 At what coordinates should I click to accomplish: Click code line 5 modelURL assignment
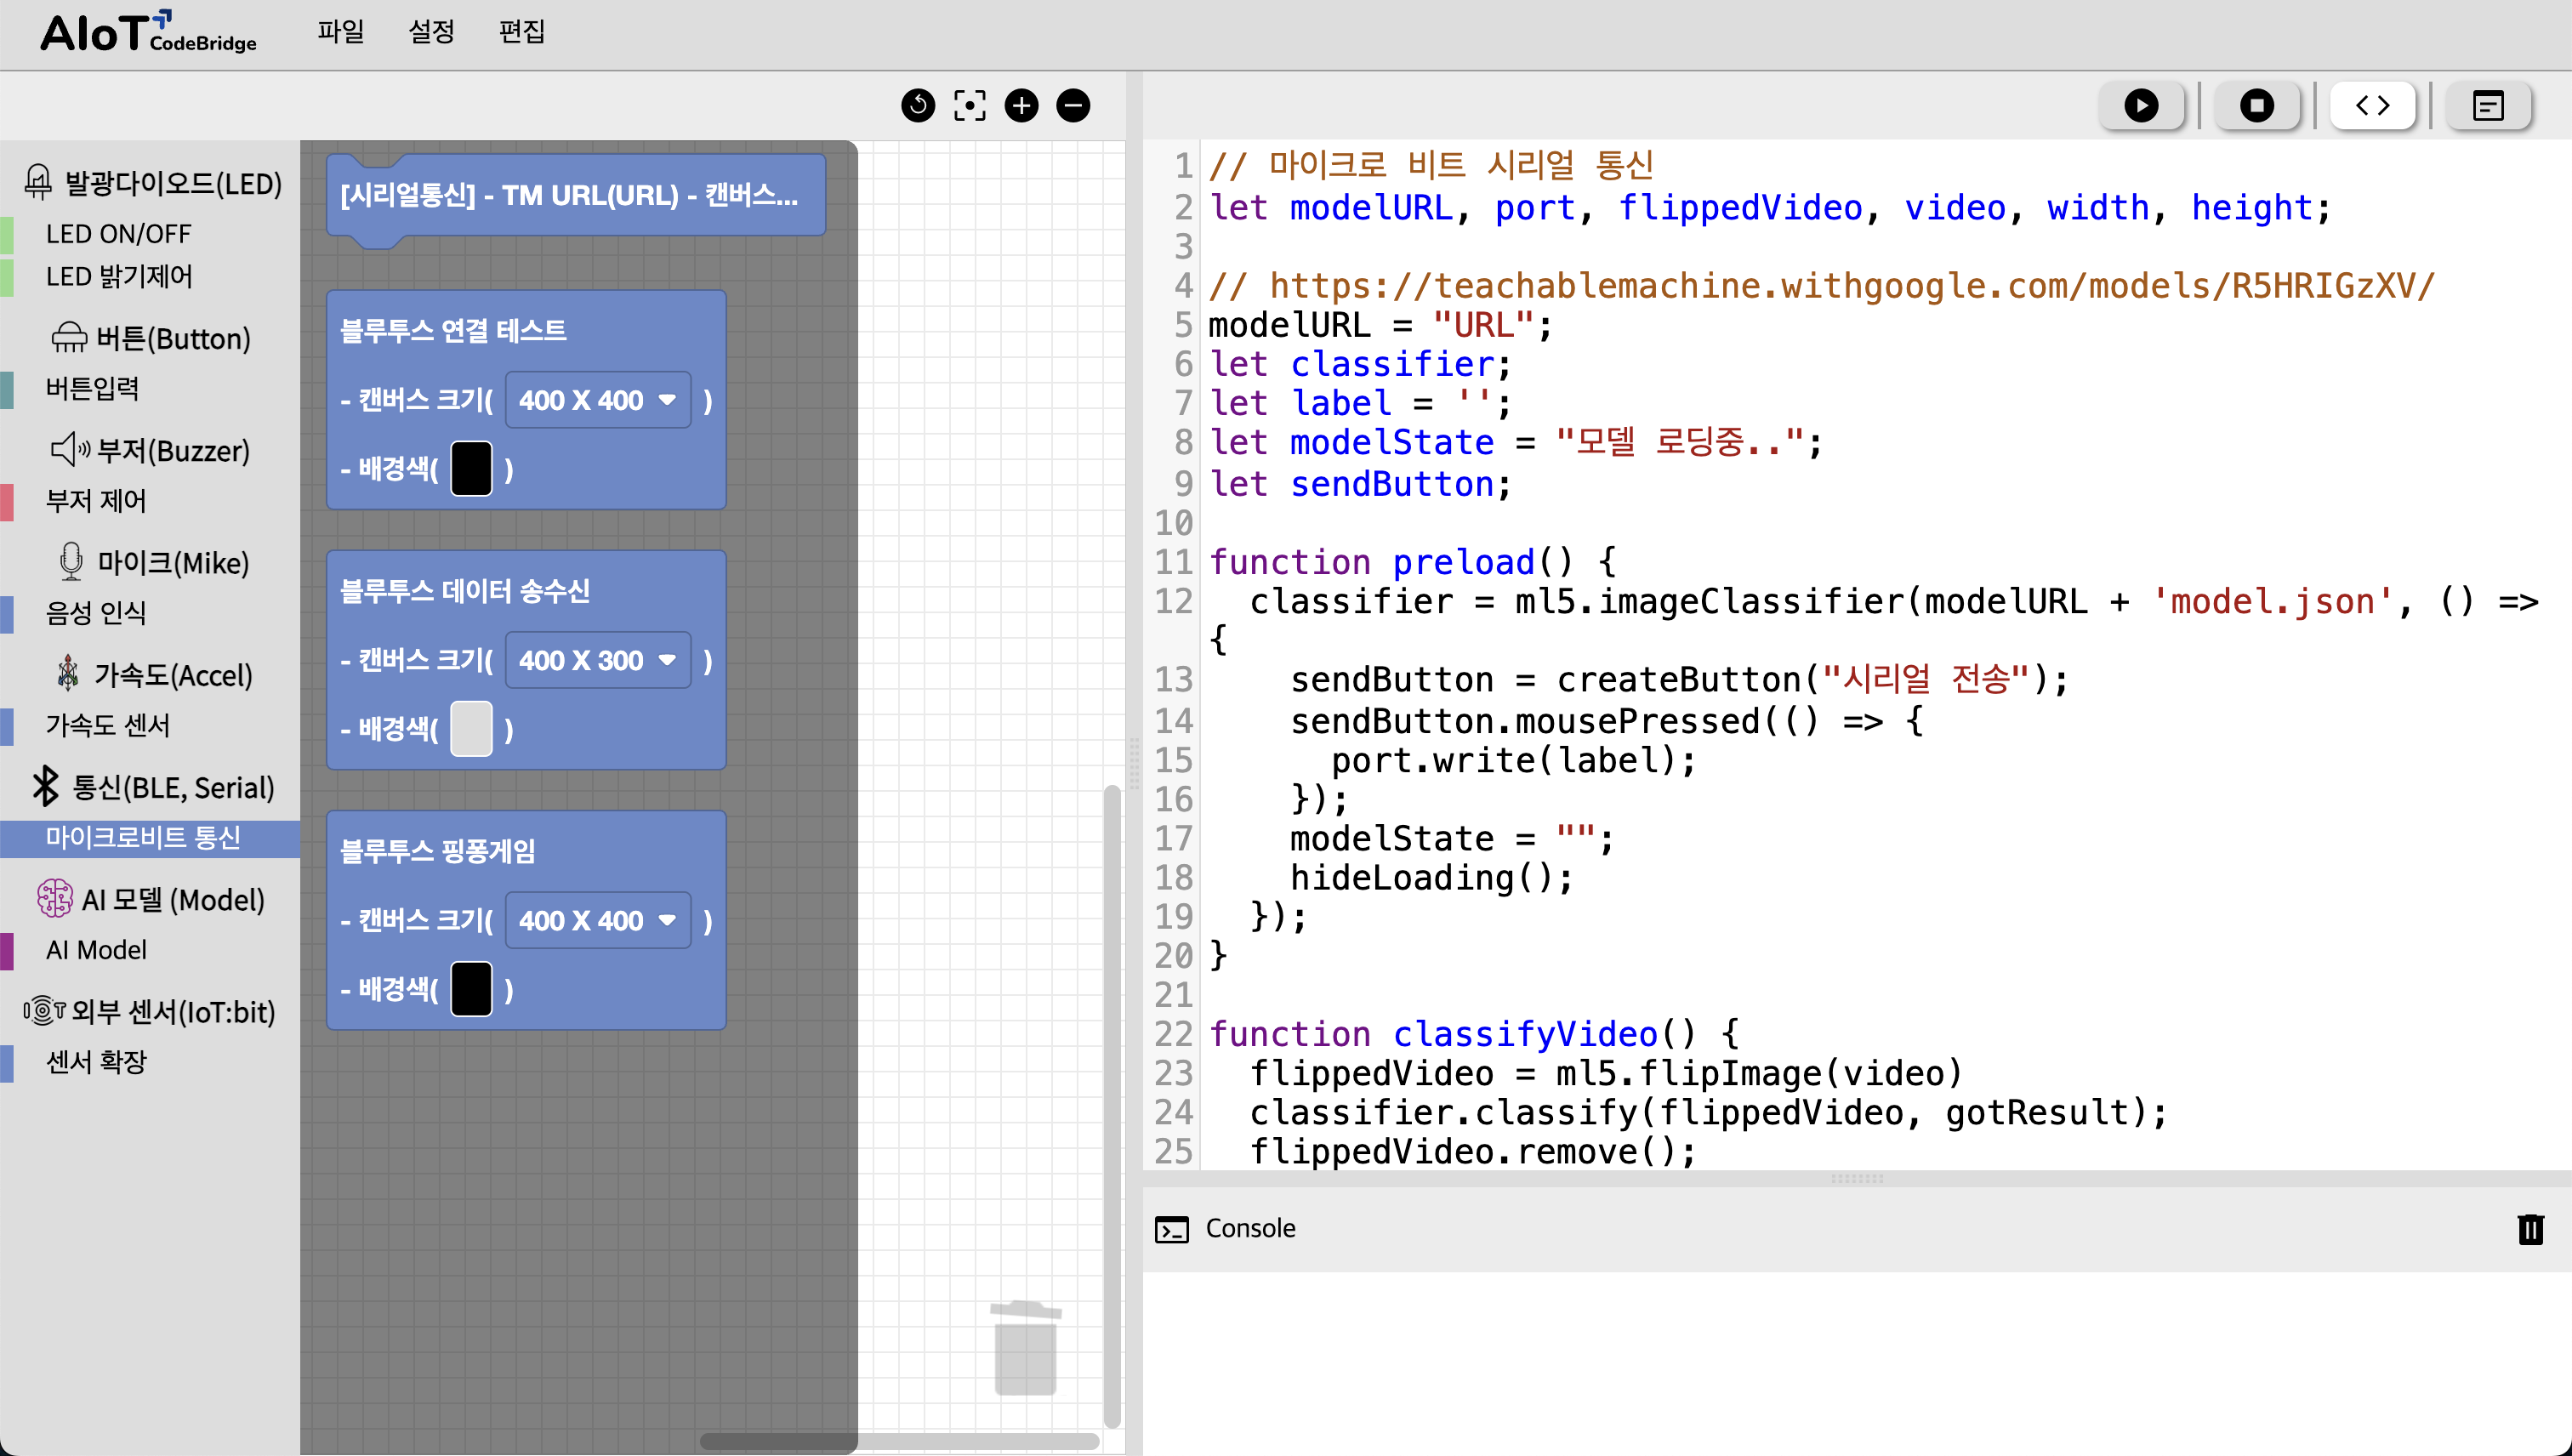point(1380,325)
